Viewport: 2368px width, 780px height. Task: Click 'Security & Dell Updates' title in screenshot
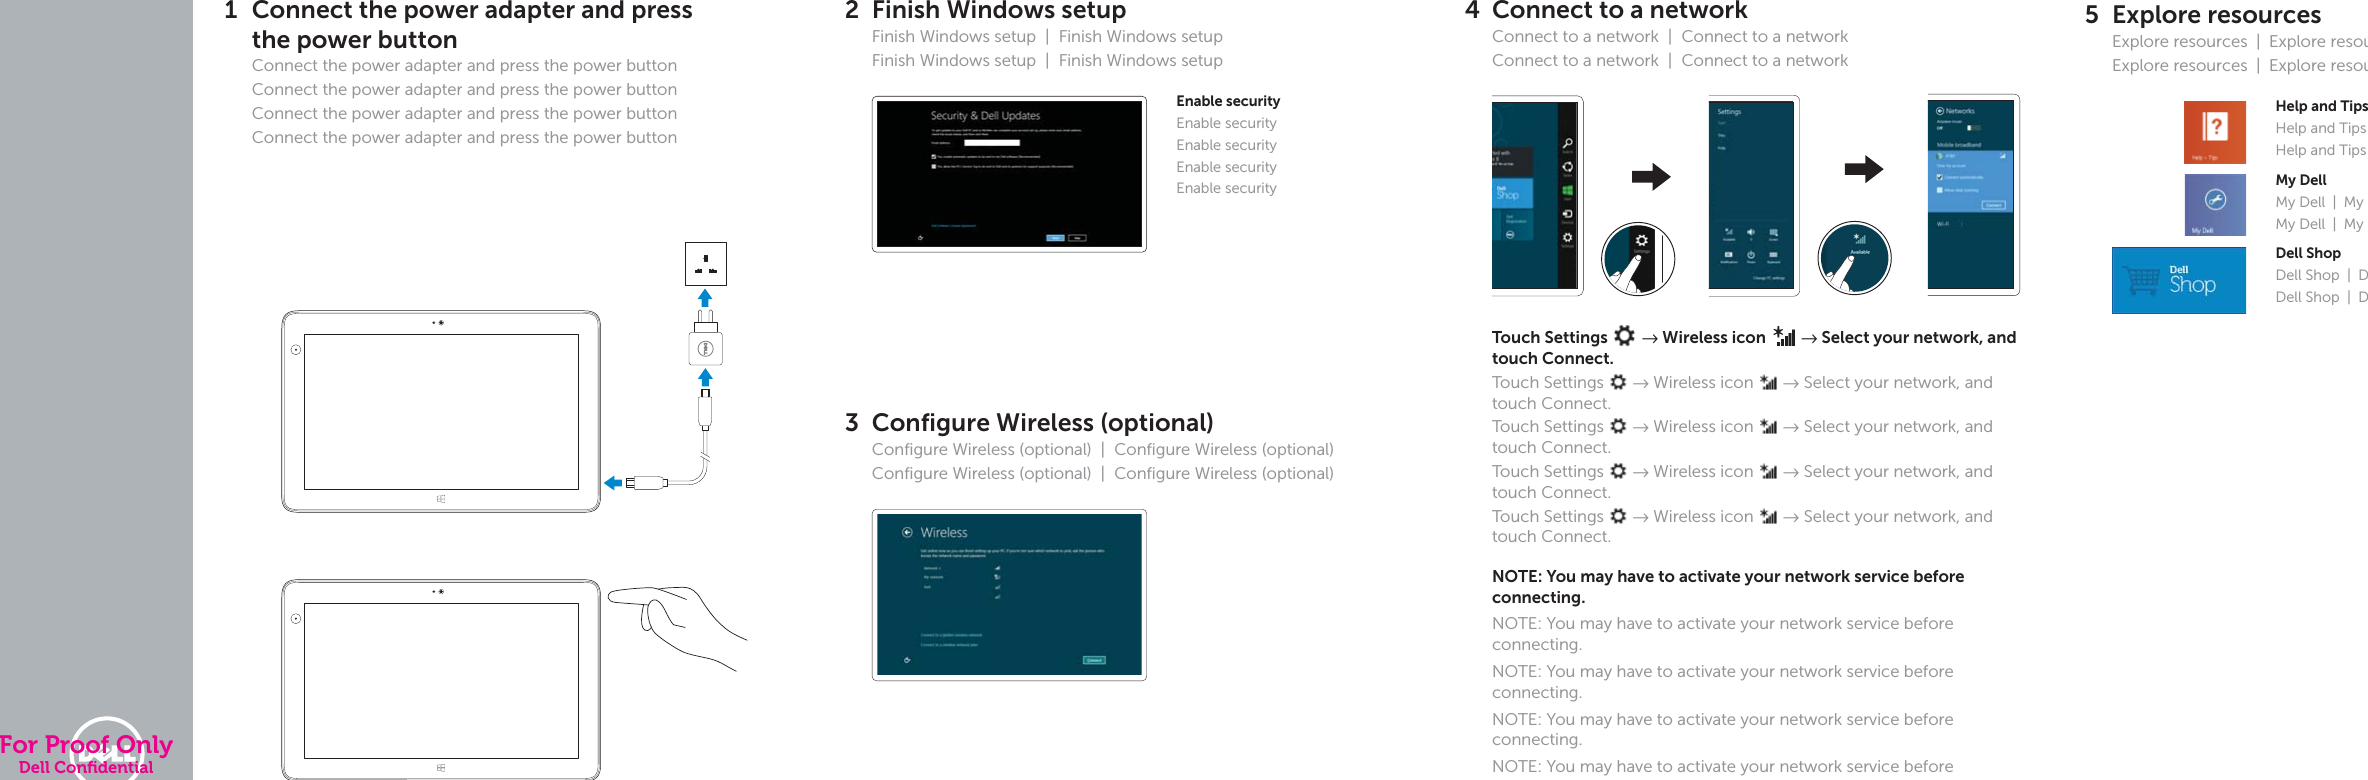[x=985, y=116]
